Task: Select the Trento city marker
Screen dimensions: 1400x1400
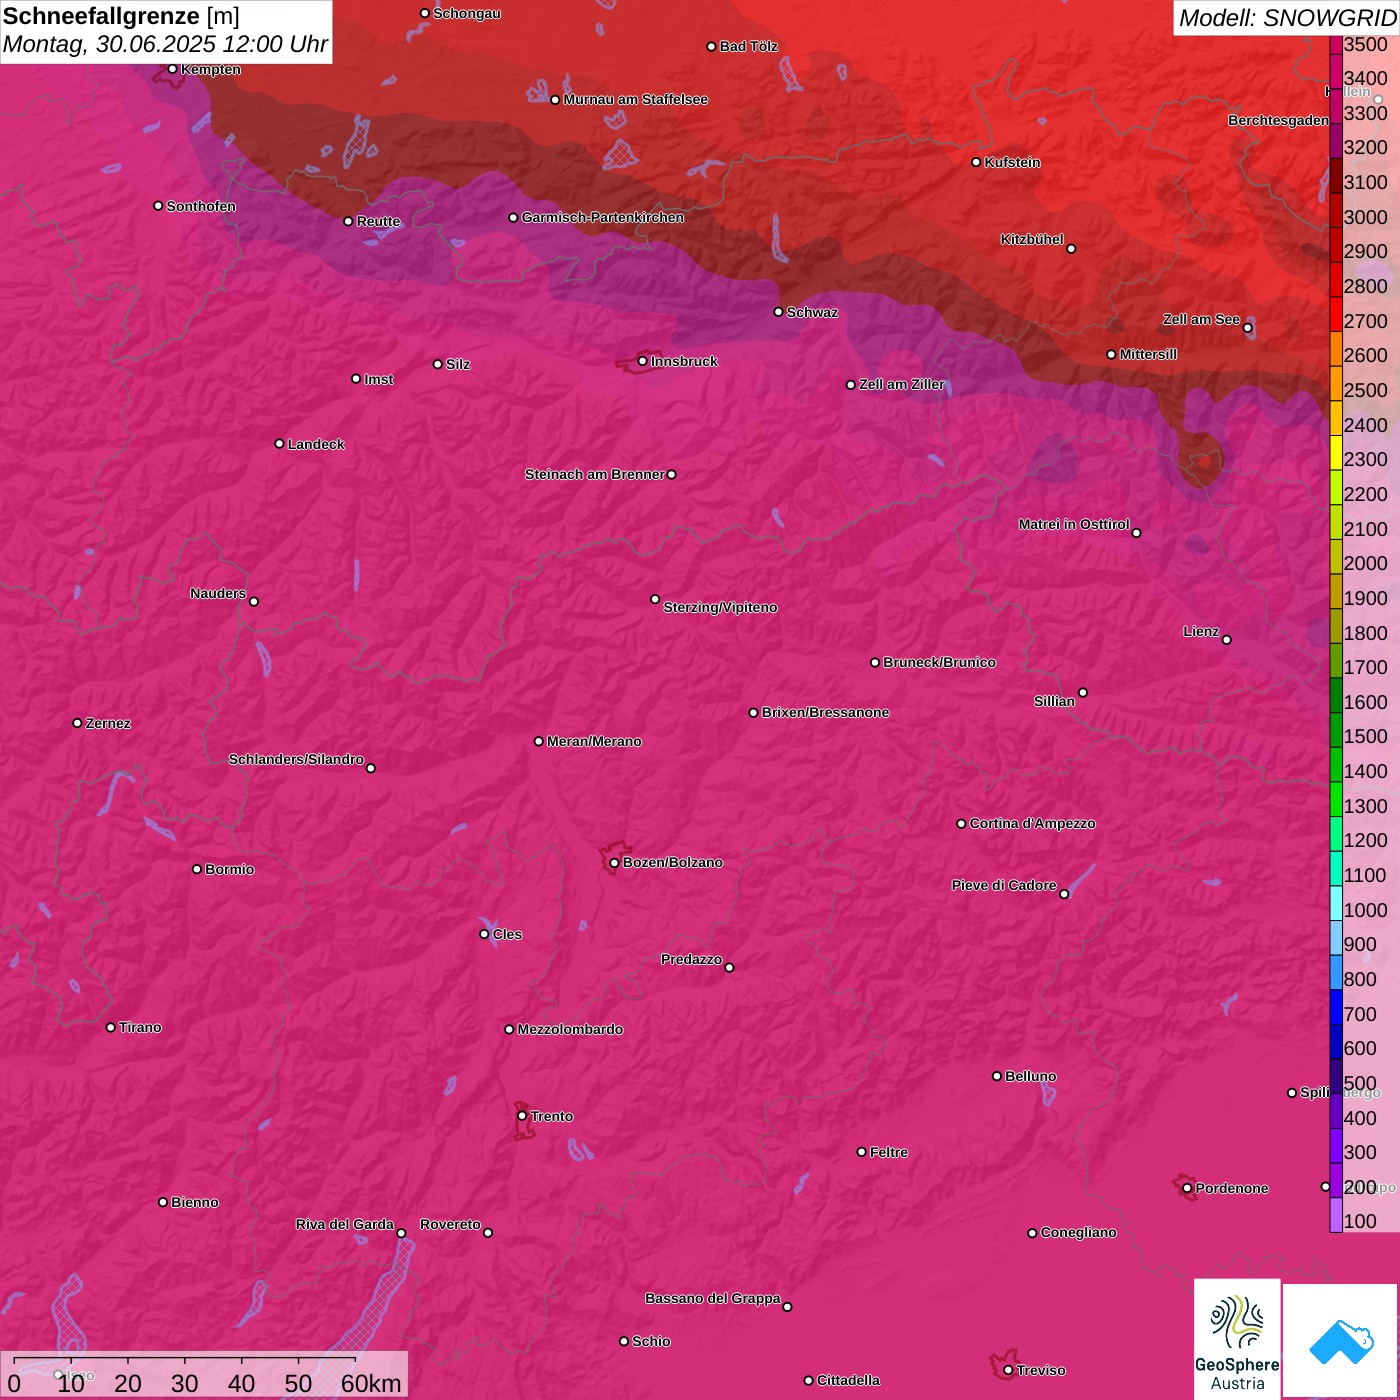Action: (x=522, y=1116)
